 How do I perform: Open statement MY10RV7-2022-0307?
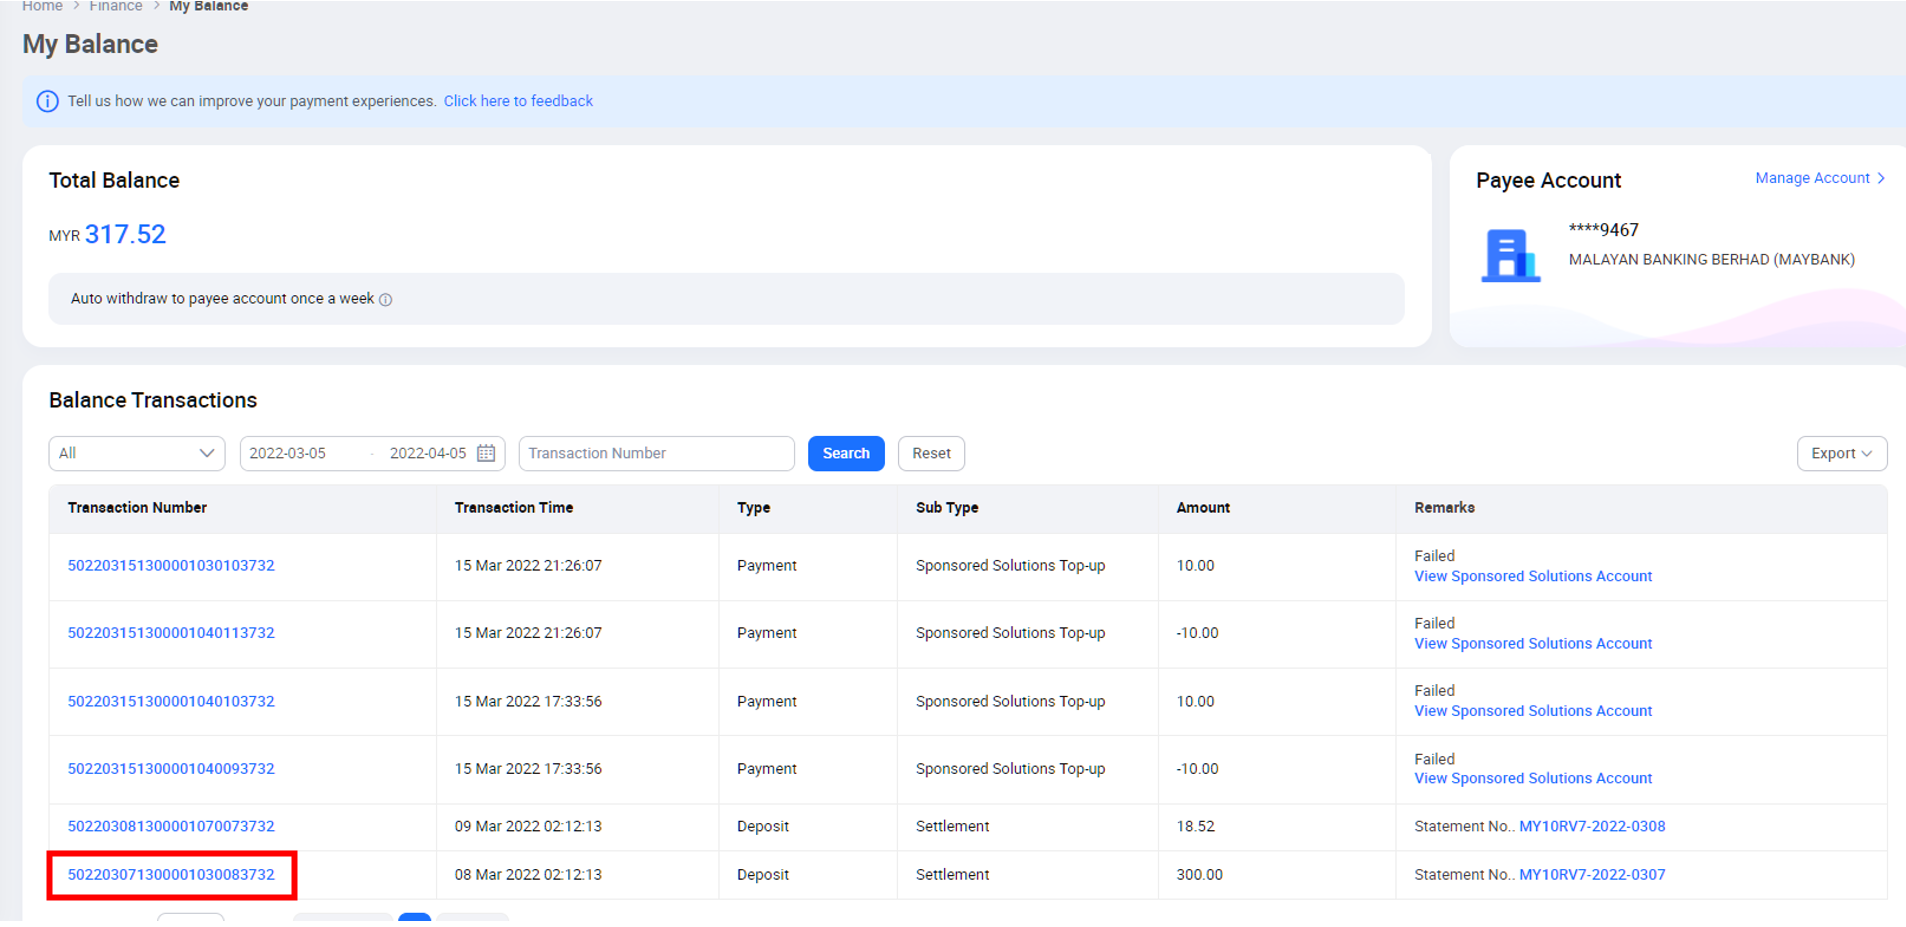coord(1592,874)
